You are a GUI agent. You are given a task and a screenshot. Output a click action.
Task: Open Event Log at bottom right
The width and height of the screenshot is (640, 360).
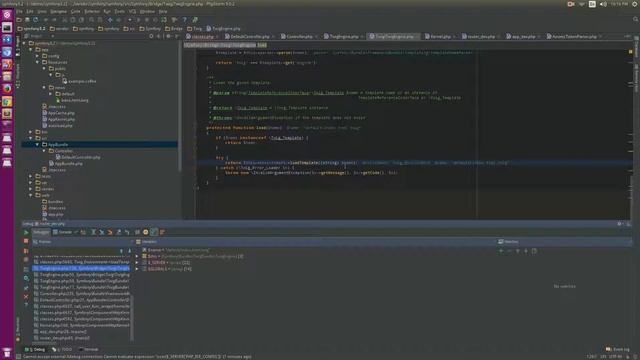point(618,349)
